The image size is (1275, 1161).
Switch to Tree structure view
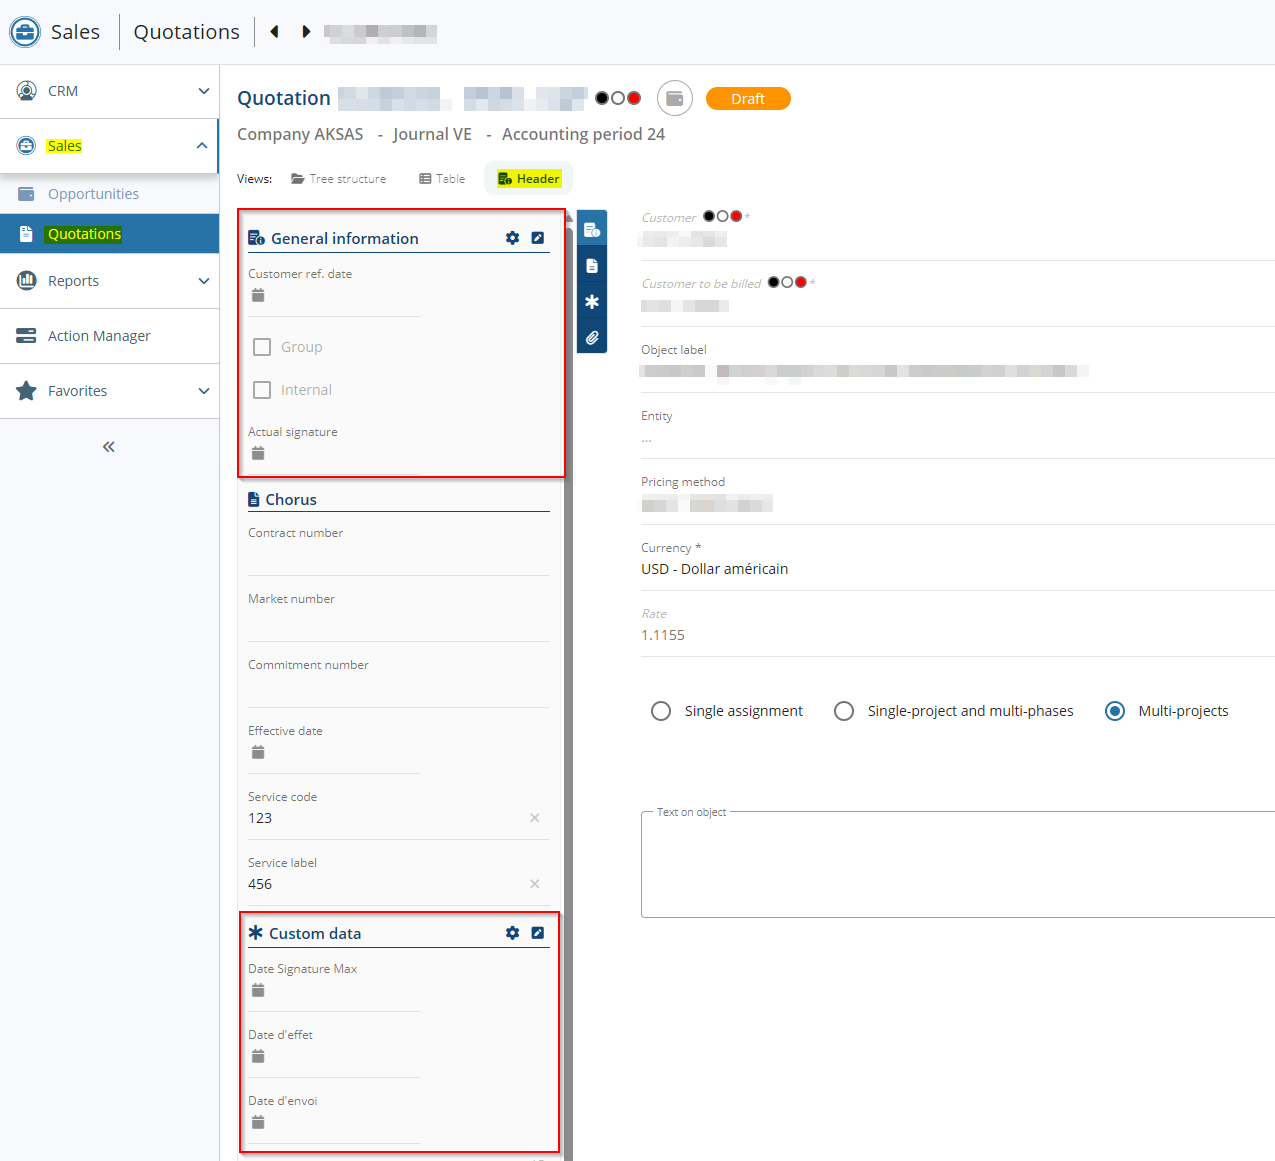[x=338, y=179]
